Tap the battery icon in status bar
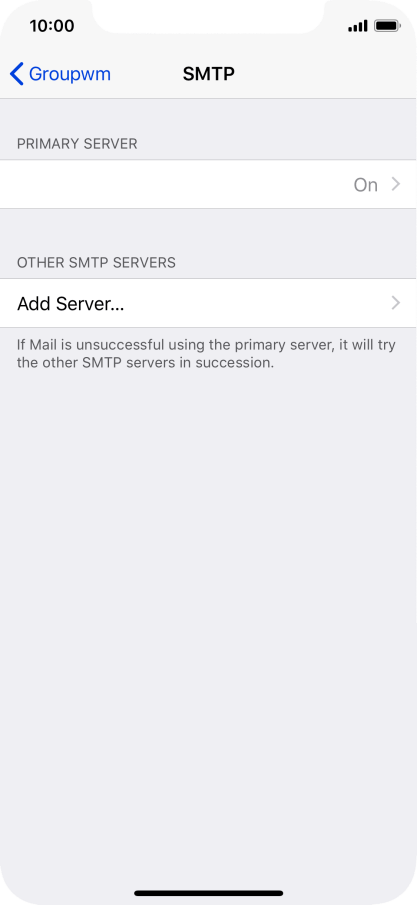The image size is (417, 905). (x=387, y=26)
